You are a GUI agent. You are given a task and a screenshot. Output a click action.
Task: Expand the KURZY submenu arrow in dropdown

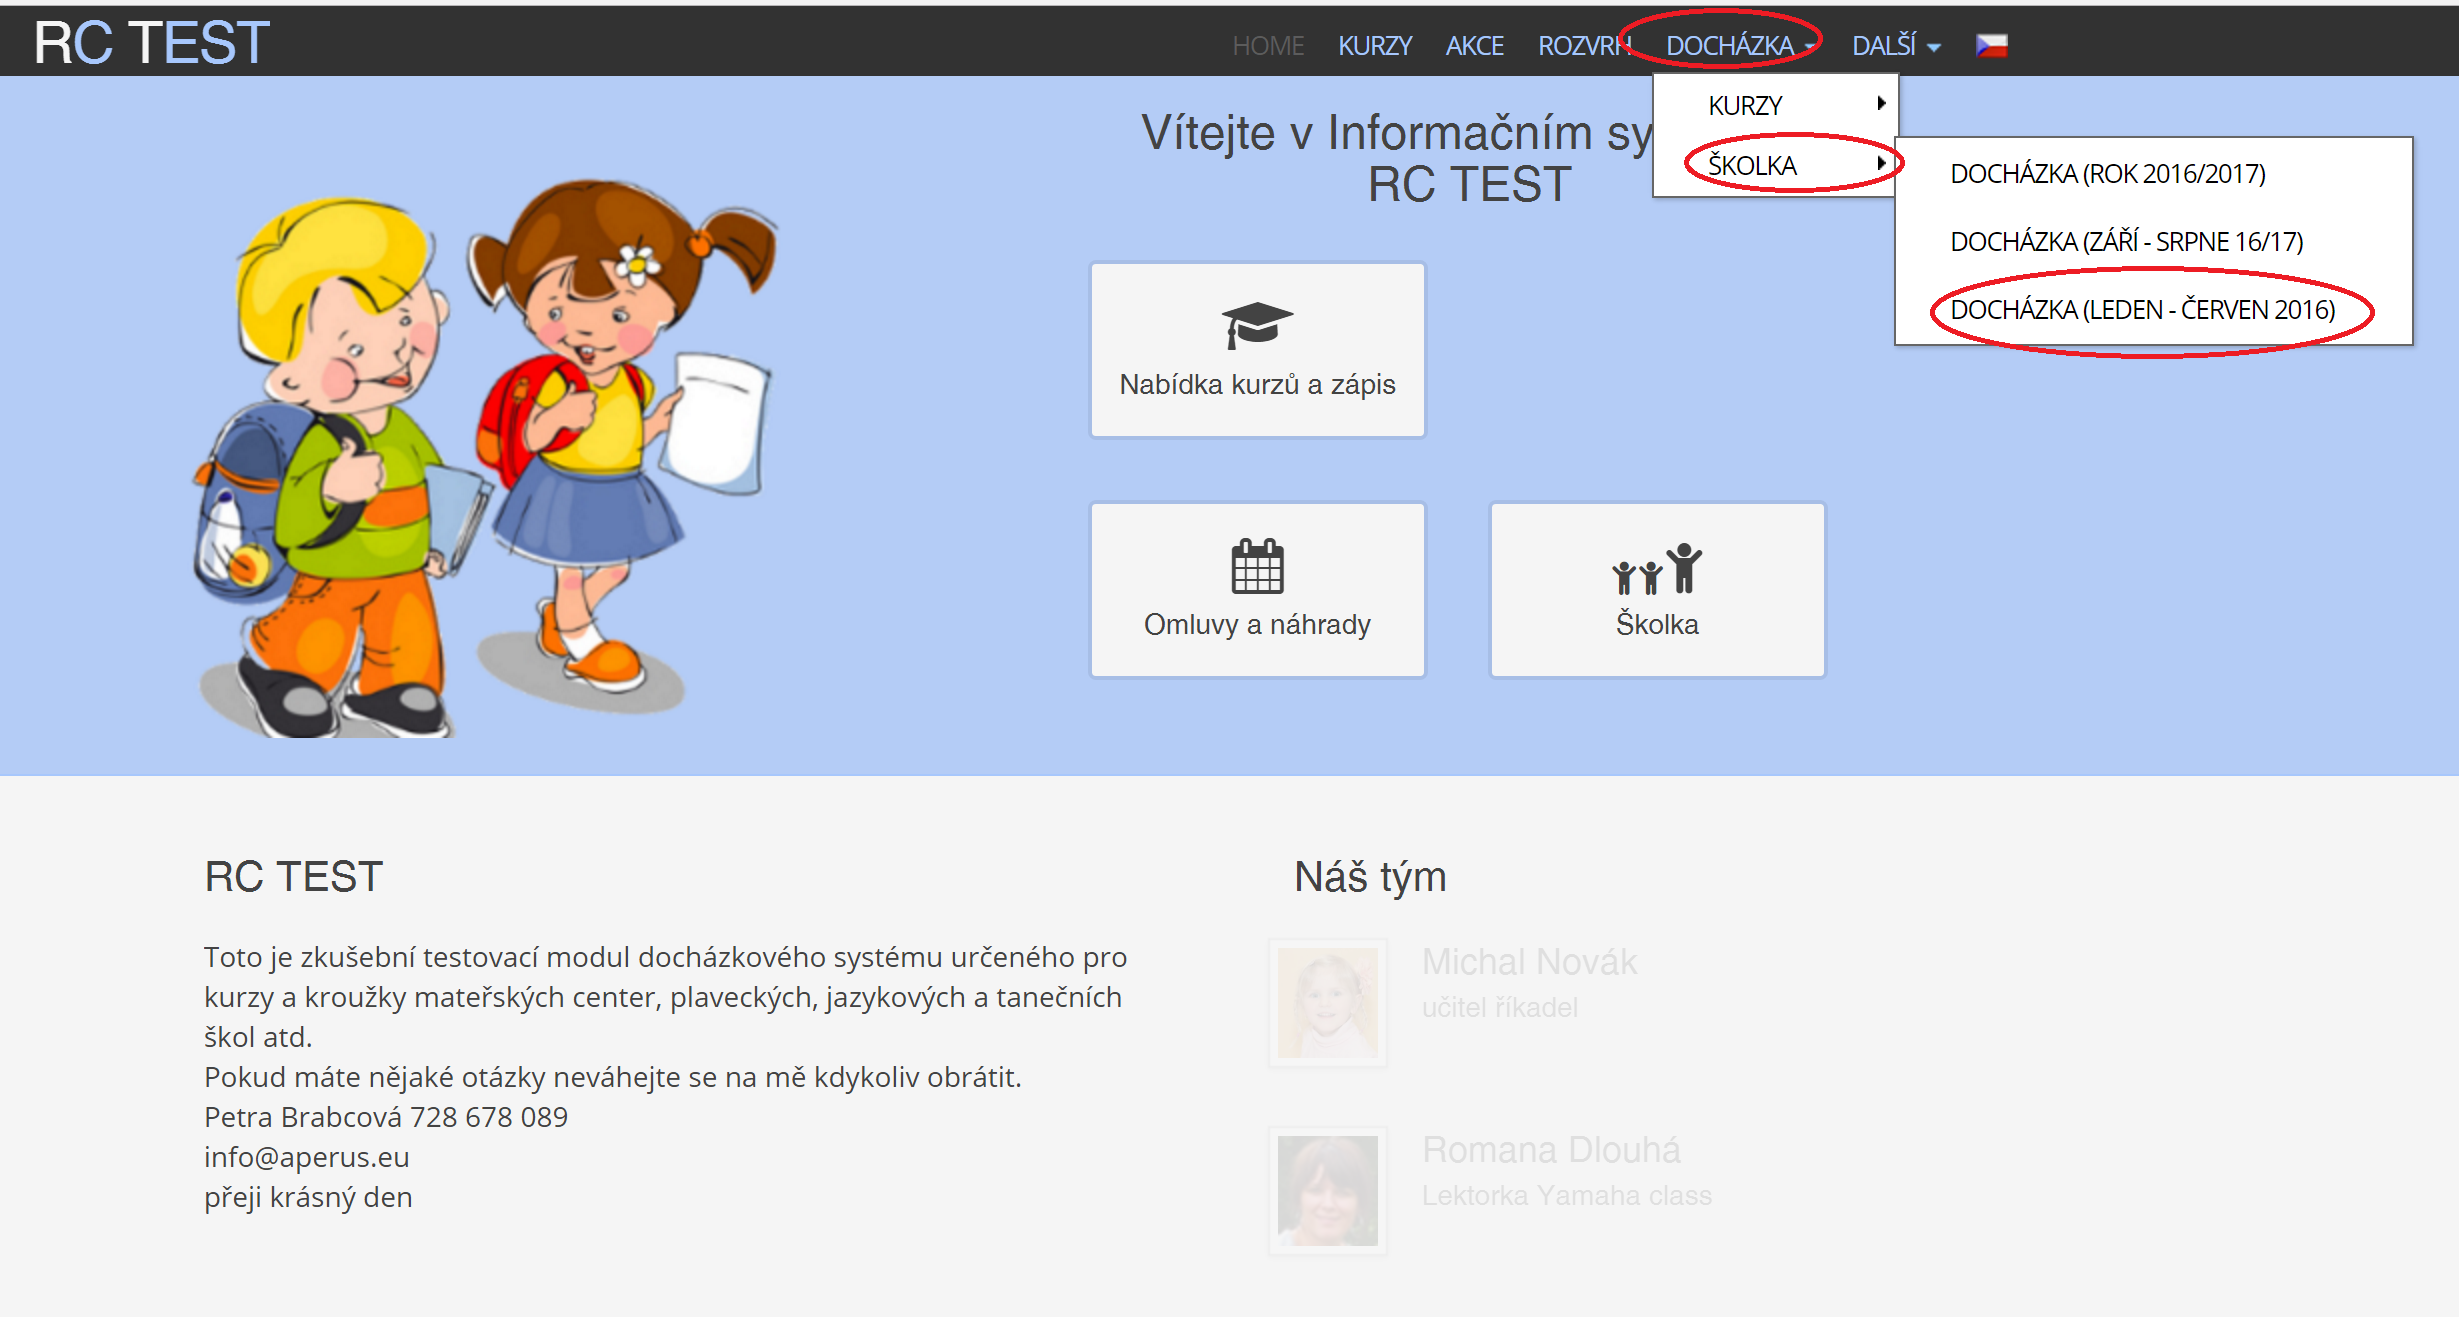[x=1880, y=104]
